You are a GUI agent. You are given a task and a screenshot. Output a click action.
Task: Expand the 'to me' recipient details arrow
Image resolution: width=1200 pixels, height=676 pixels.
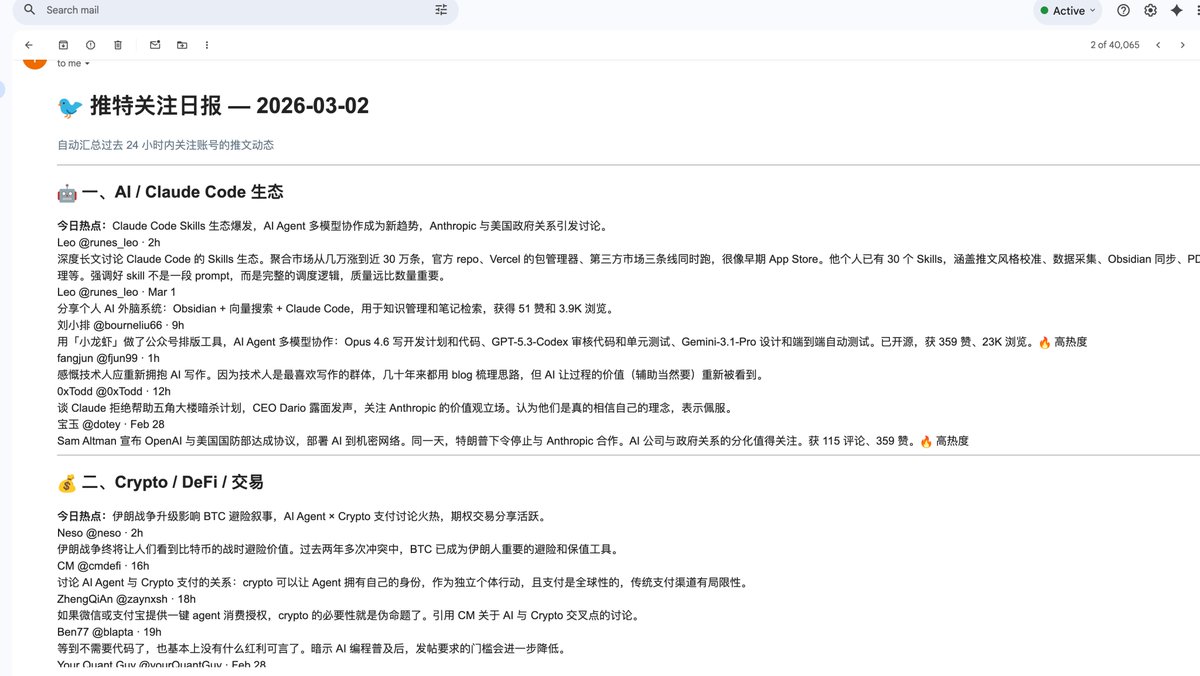[x=87, y=64]
